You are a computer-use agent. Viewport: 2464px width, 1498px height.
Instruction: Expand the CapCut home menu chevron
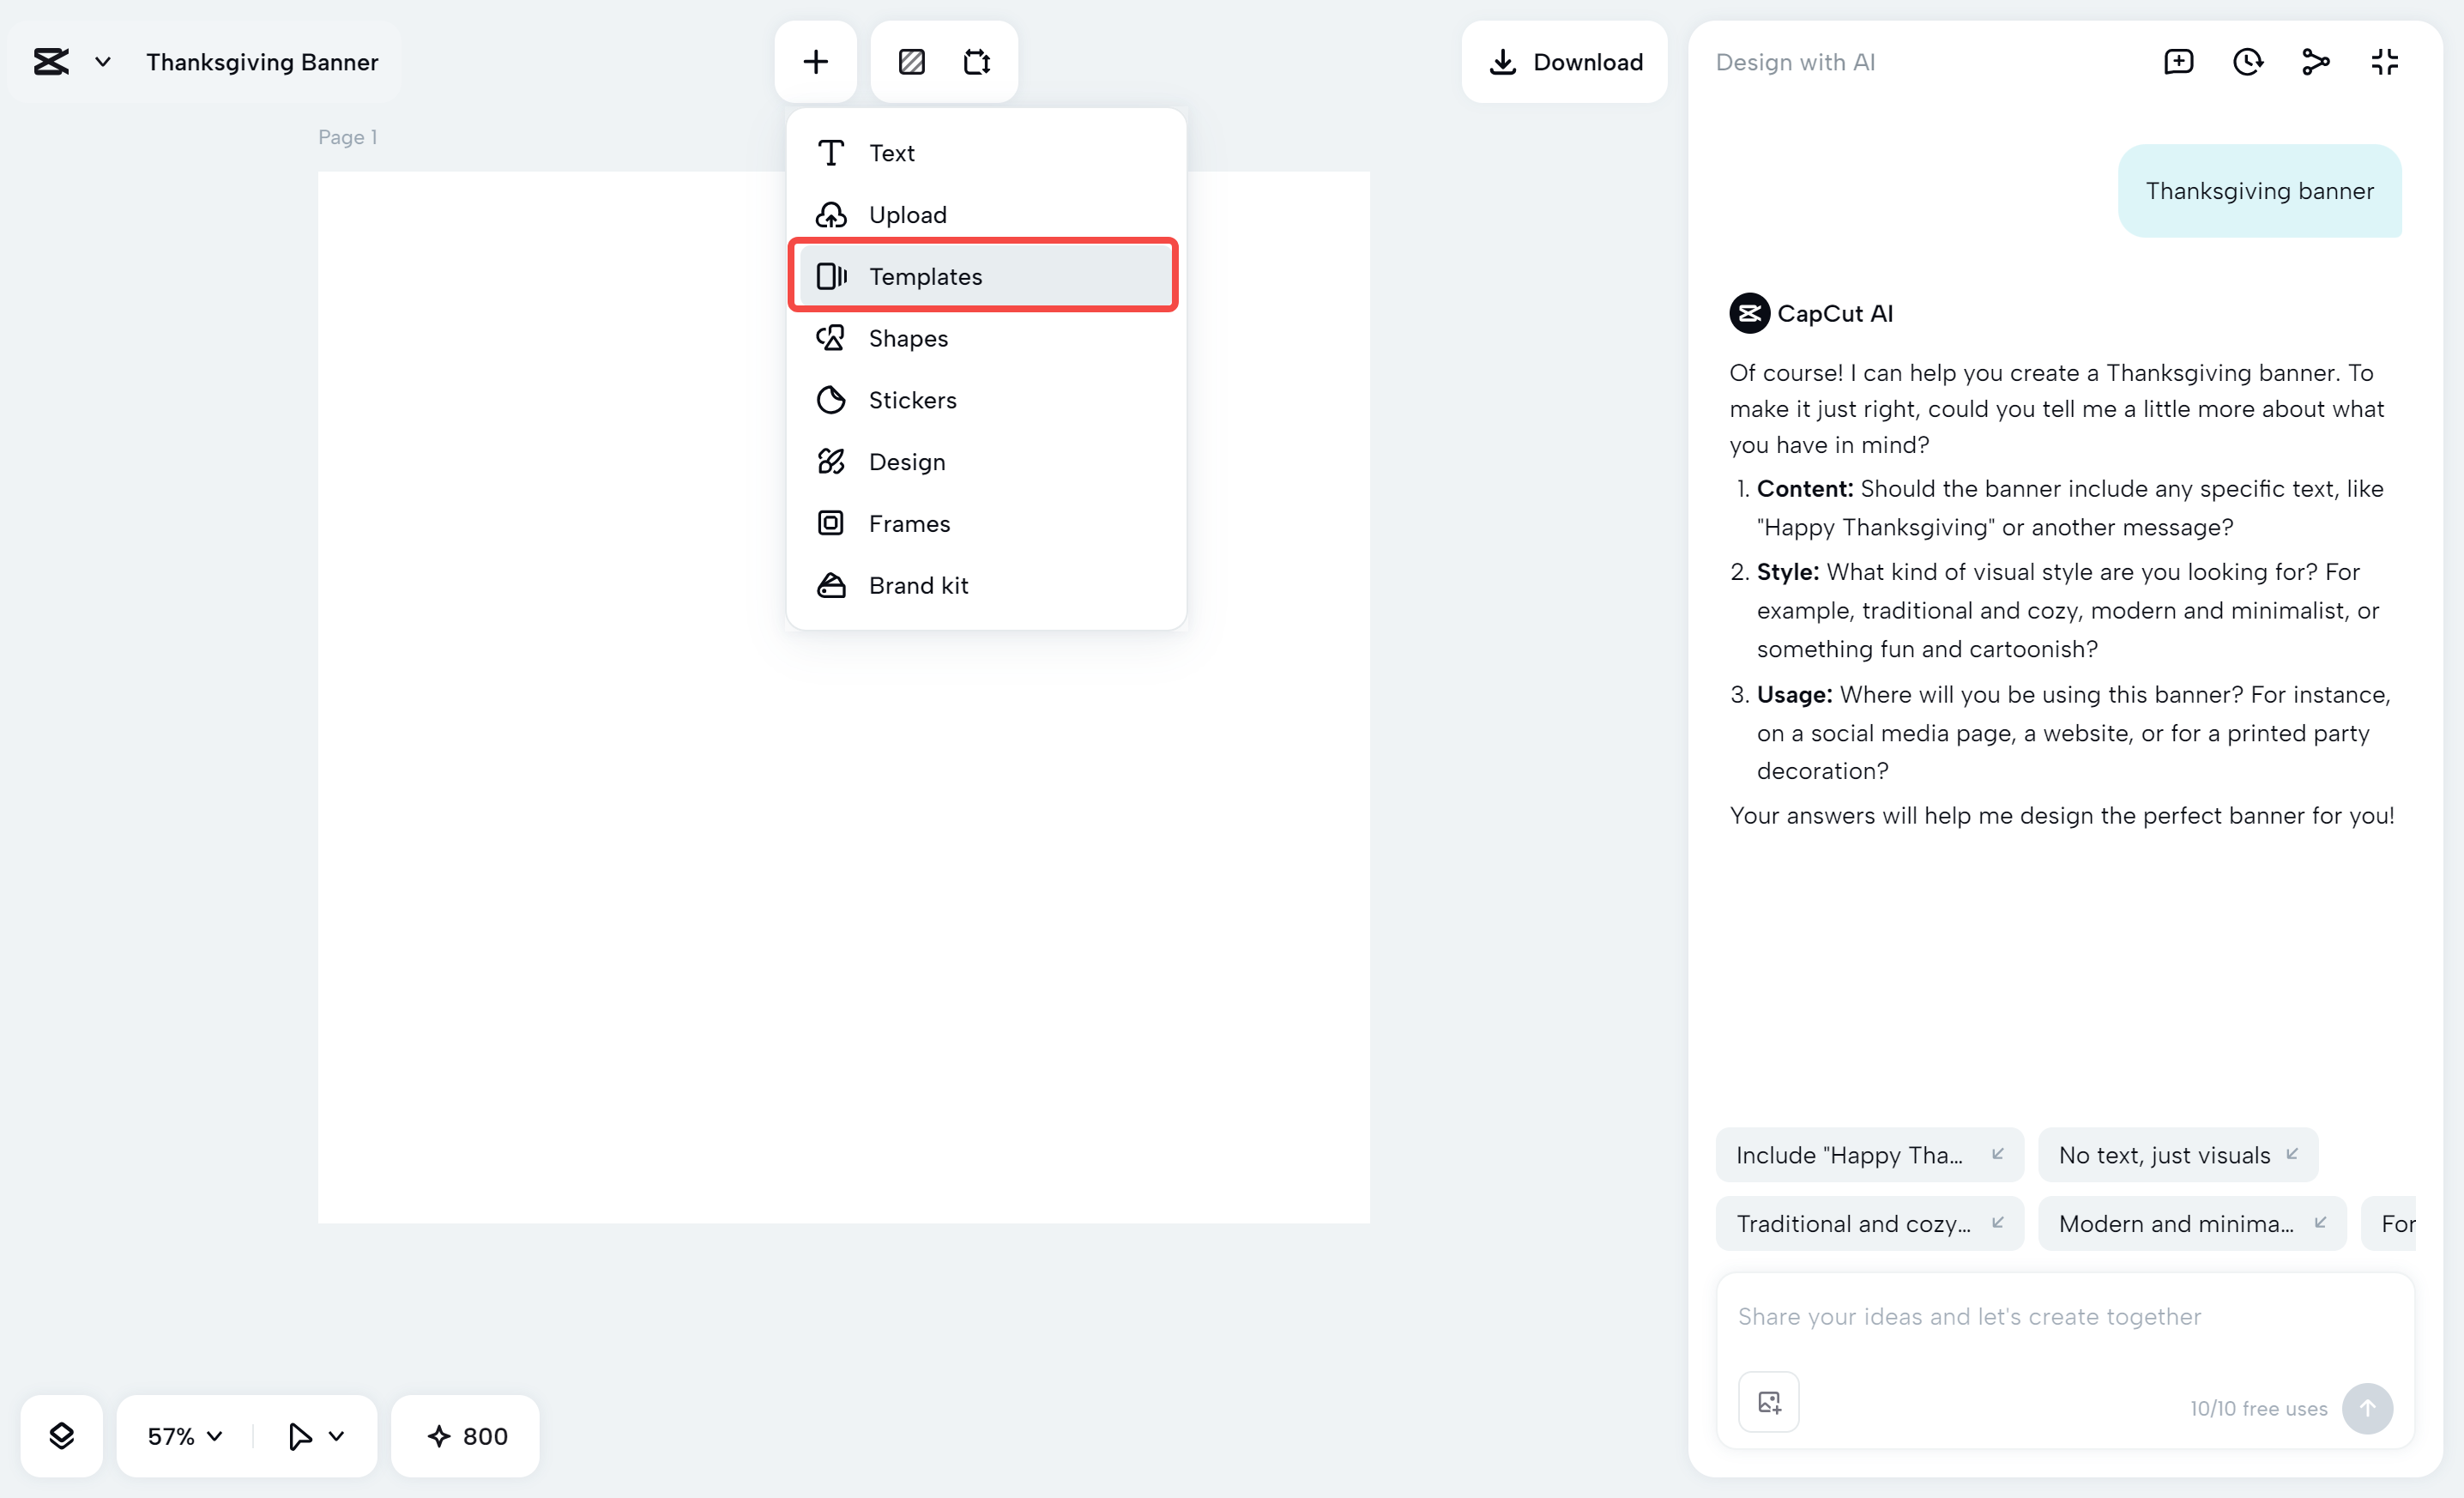tap(102, 61)
